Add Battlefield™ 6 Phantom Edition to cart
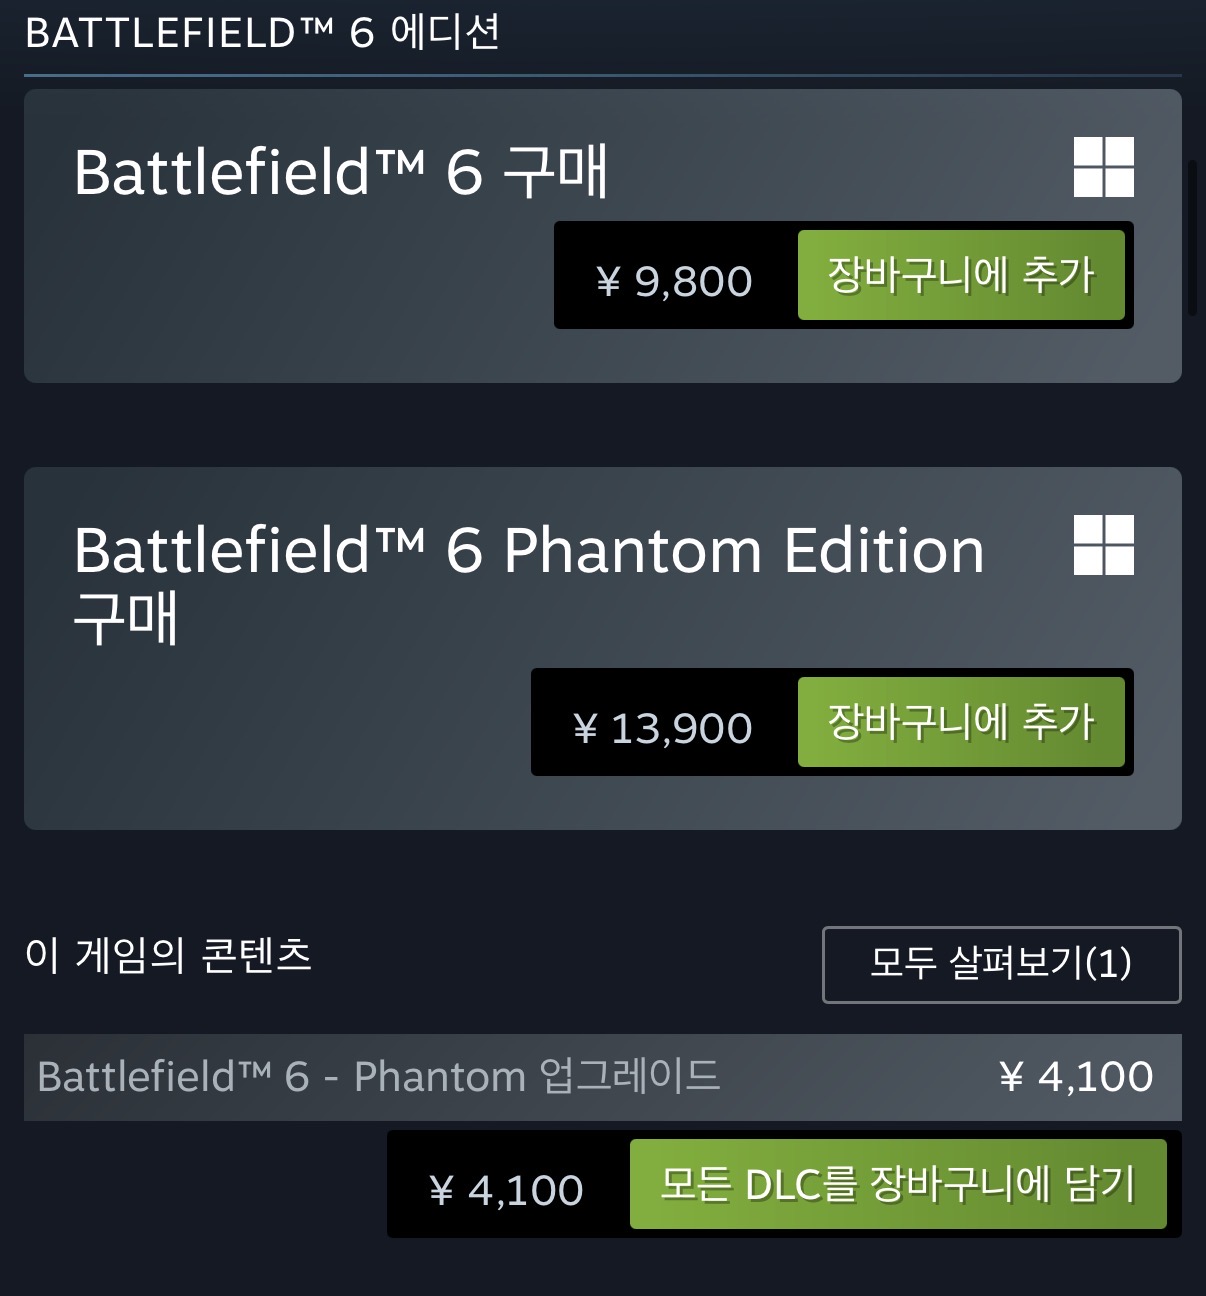 [x=960, y=722]
